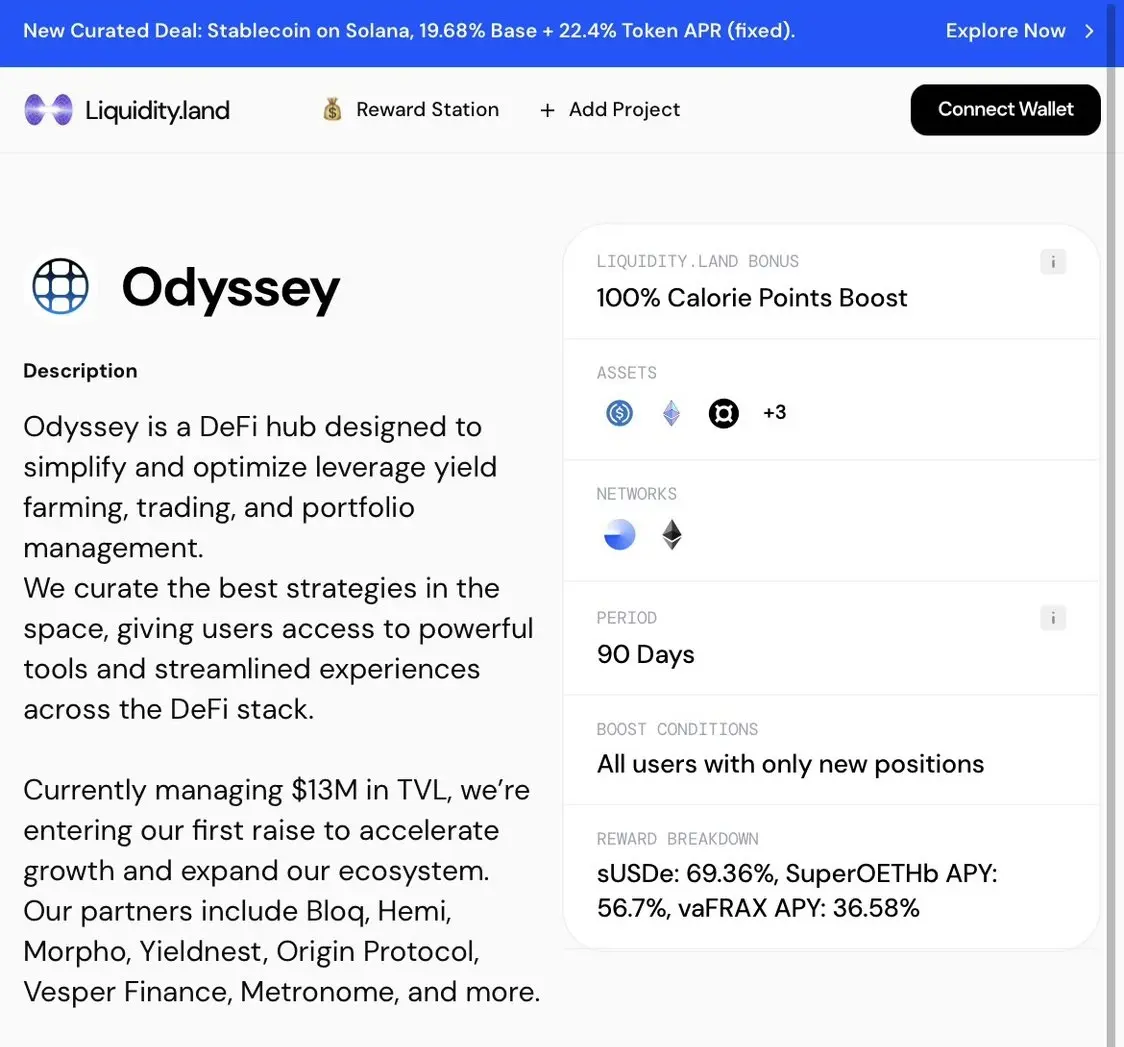Click the Odyssey project title

click(230, 287)
